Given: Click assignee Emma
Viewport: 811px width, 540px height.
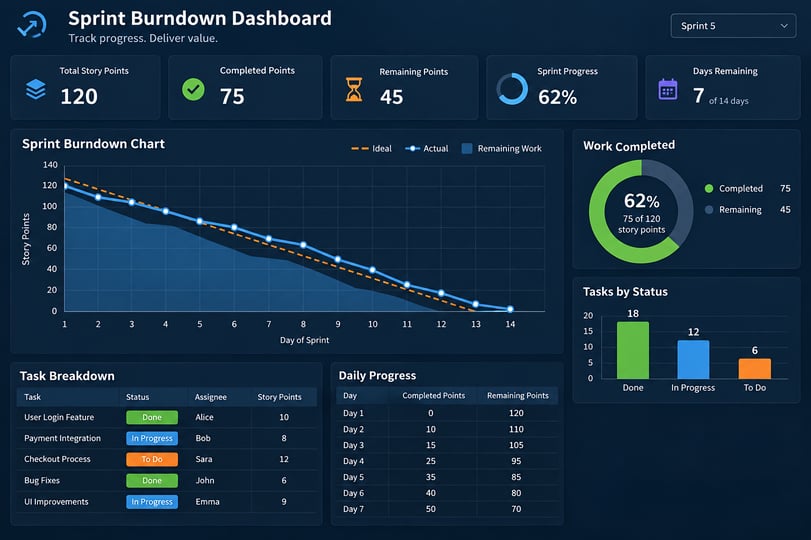Looking at the screenshot, I should coord(207,502).
